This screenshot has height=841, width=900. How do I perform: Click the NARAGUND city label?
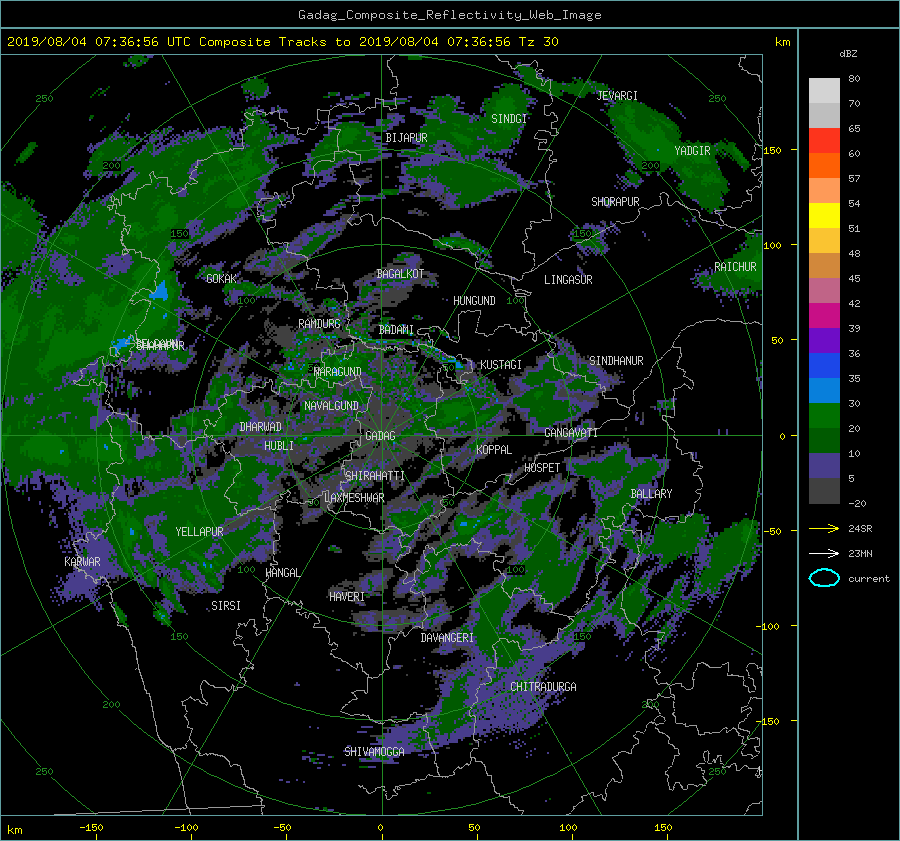(x=338, y=372)
